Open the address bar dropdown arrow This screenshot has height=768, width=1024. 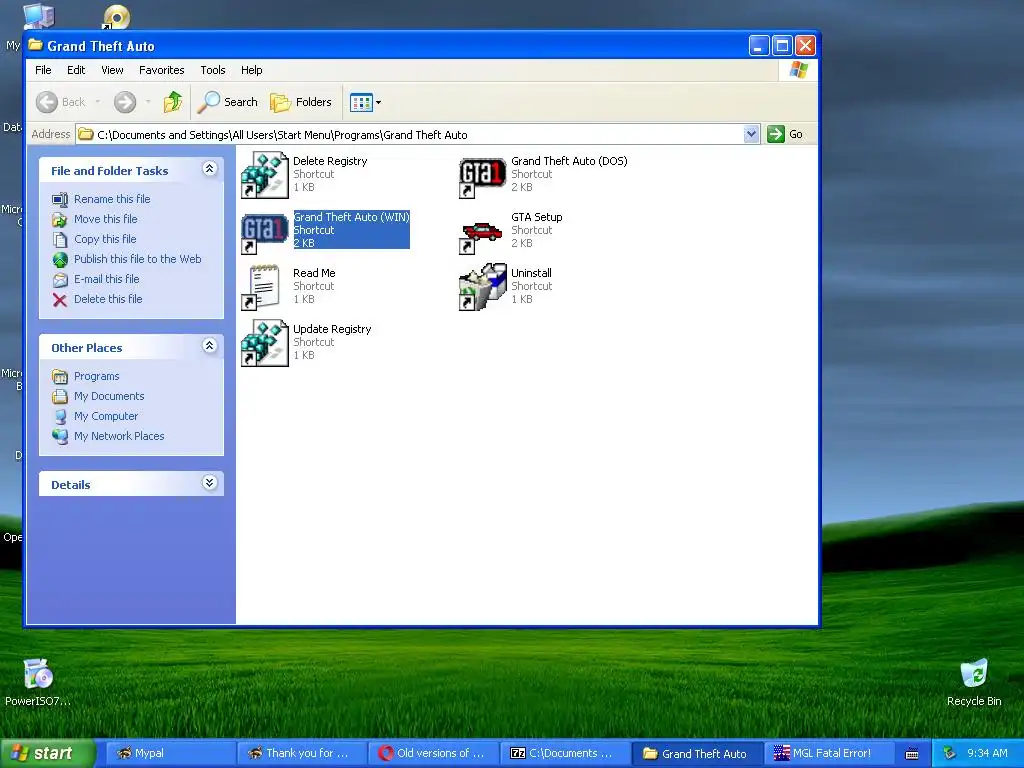click(751, 134)
